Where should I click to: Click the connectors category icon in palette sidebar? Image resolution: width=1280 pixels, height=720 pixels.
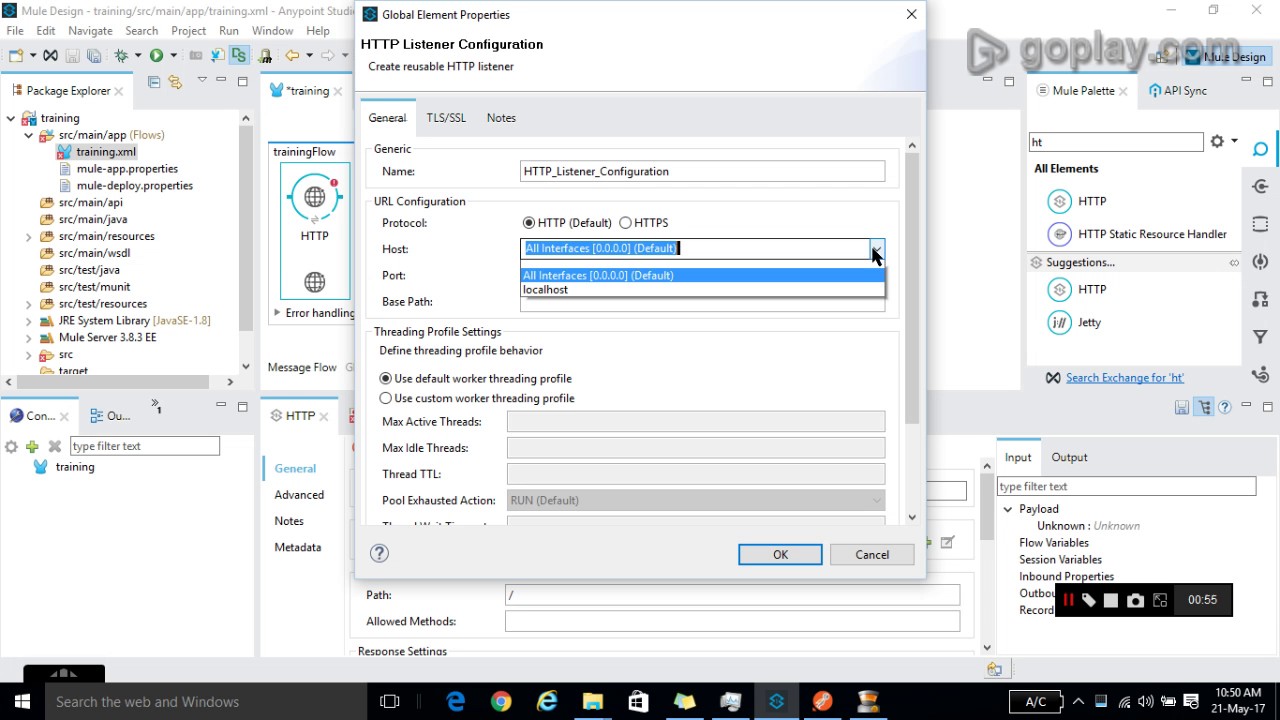[1260, 187]
